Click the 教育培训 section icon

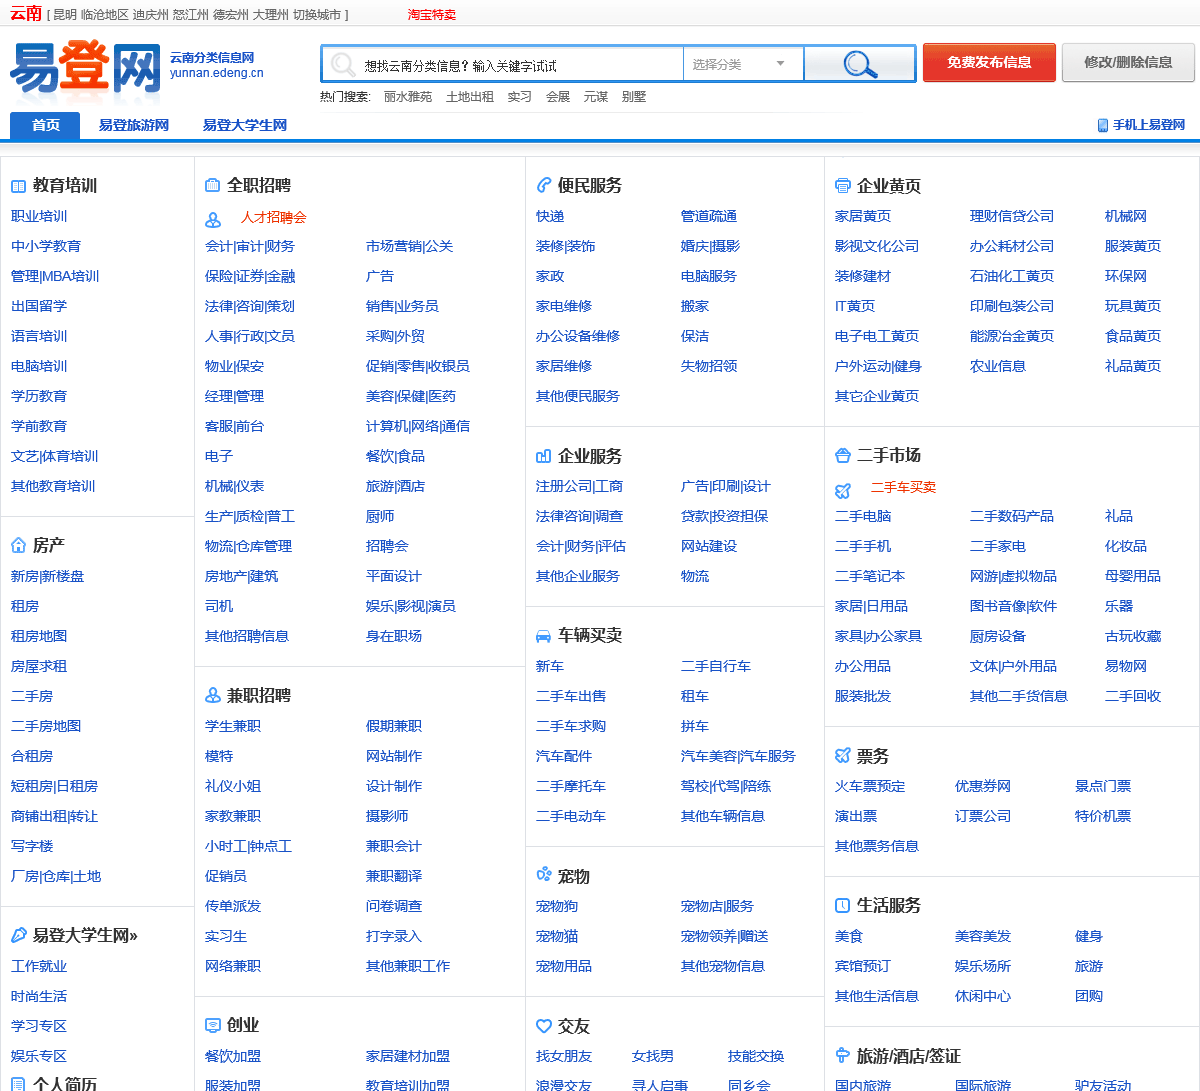(18, 186)
